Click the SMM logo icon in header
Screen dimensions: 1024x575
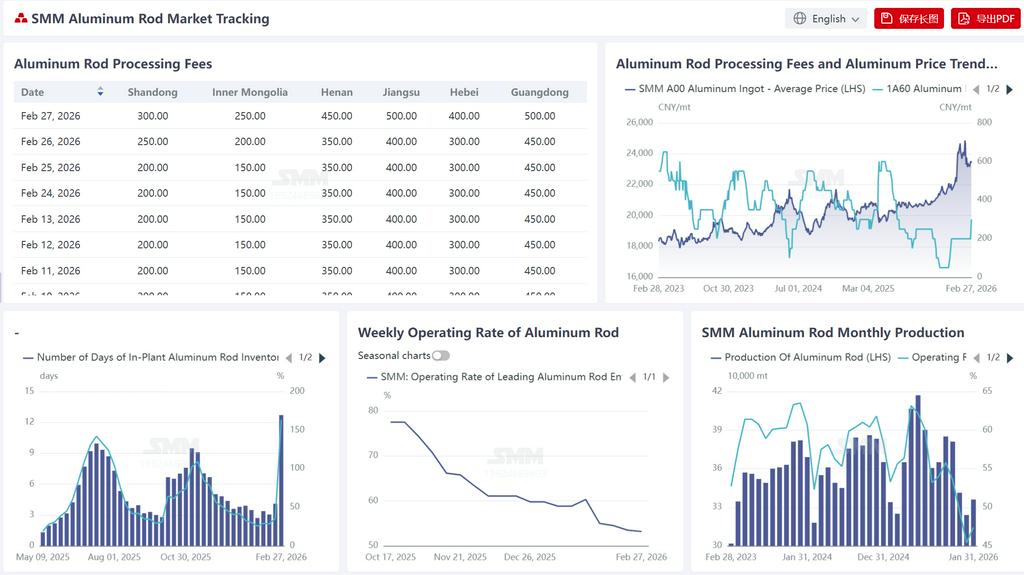coord(21,19)
